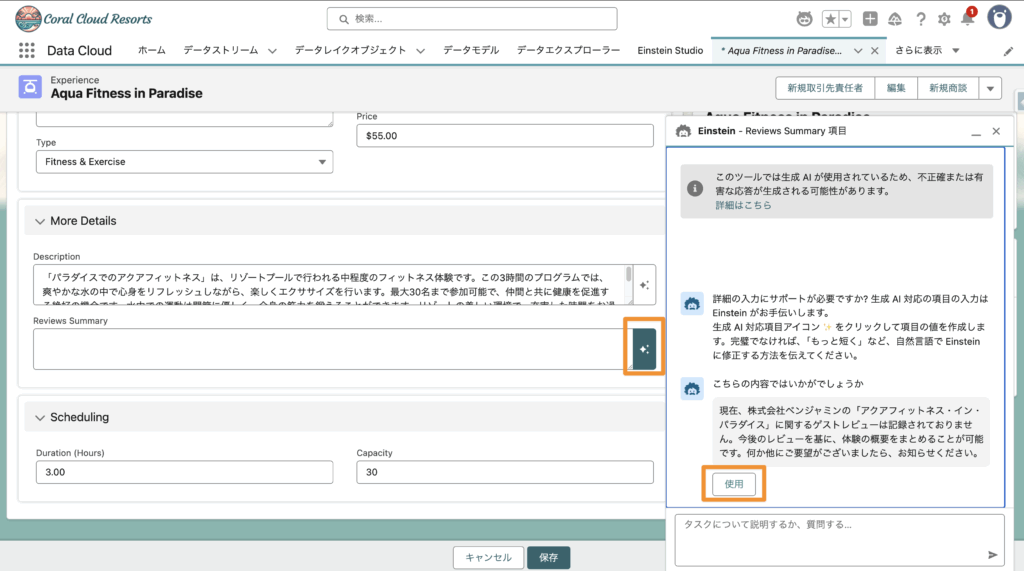Send the Einstein chat message arrow

tap(992, 554)
